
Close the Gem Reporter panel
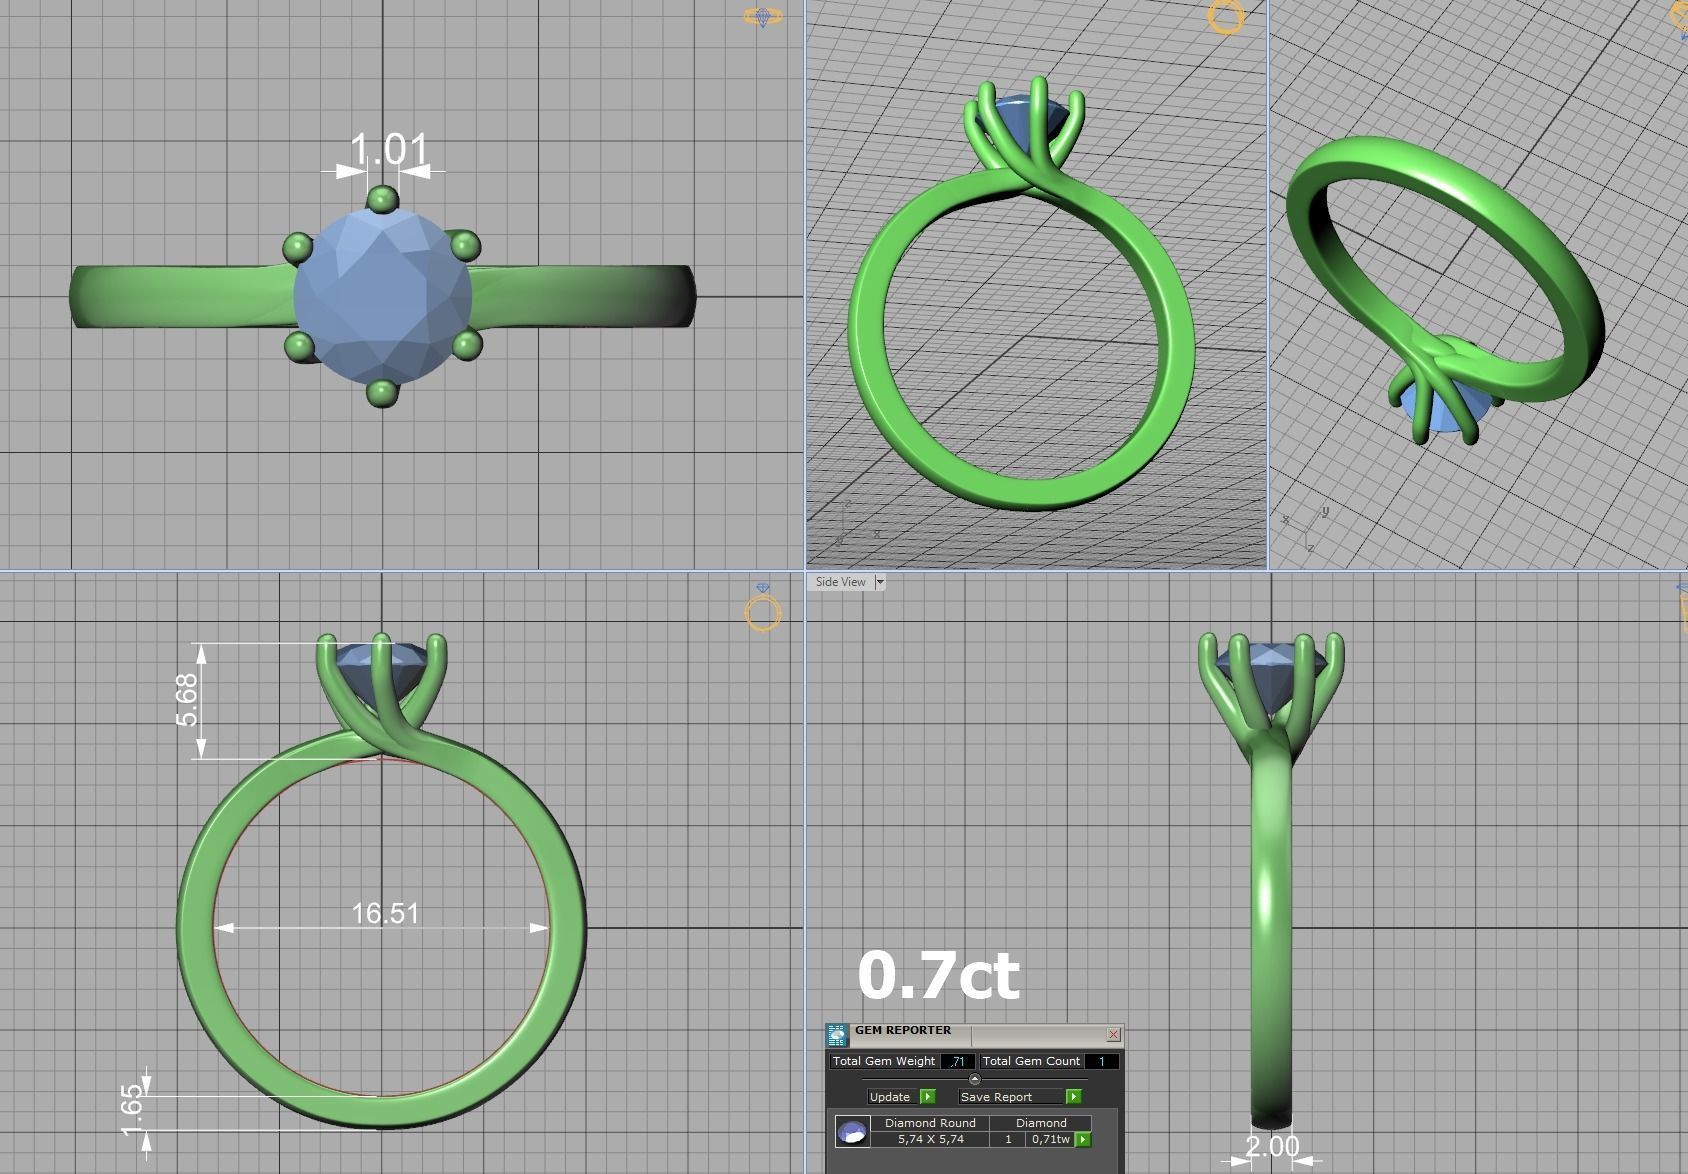point(1114,1034)
